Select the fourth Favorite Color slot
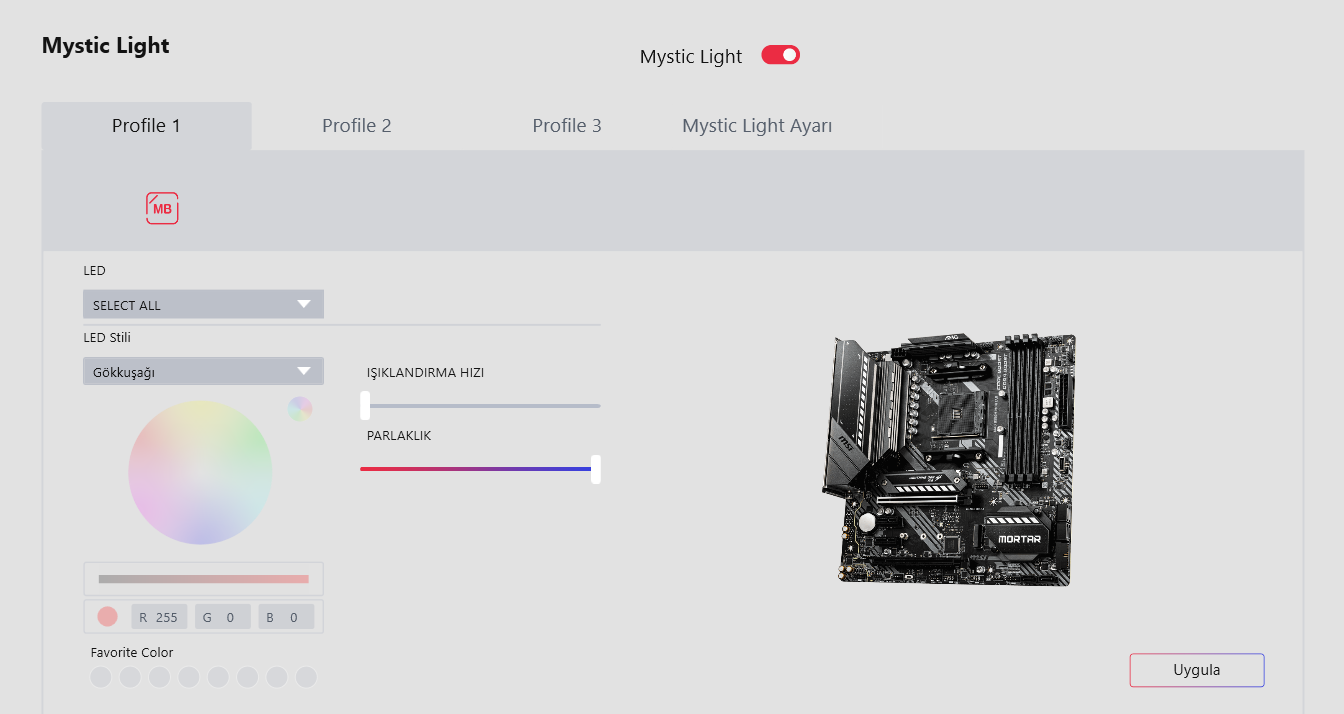This screenshot has width=1344, height=714. (x=189, y=678)
